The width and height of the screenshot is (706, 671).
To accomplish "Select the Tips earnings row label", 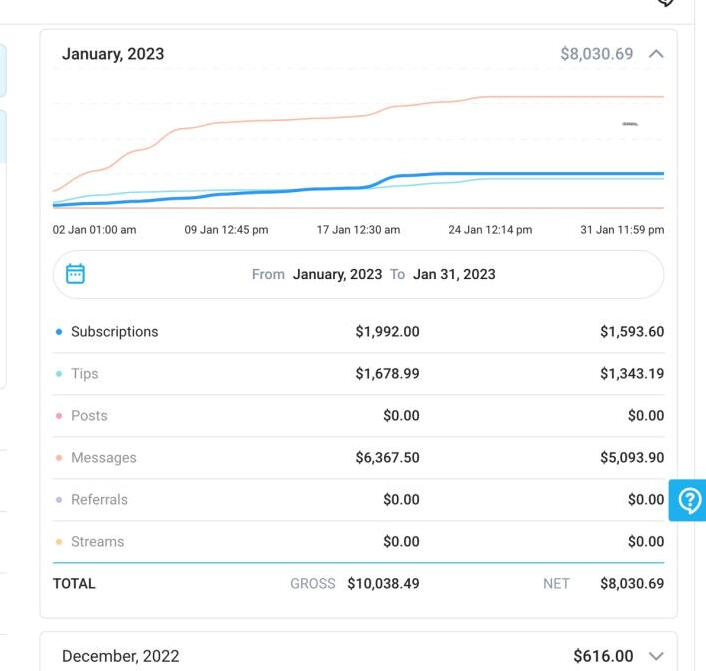I will coord(85,374).
